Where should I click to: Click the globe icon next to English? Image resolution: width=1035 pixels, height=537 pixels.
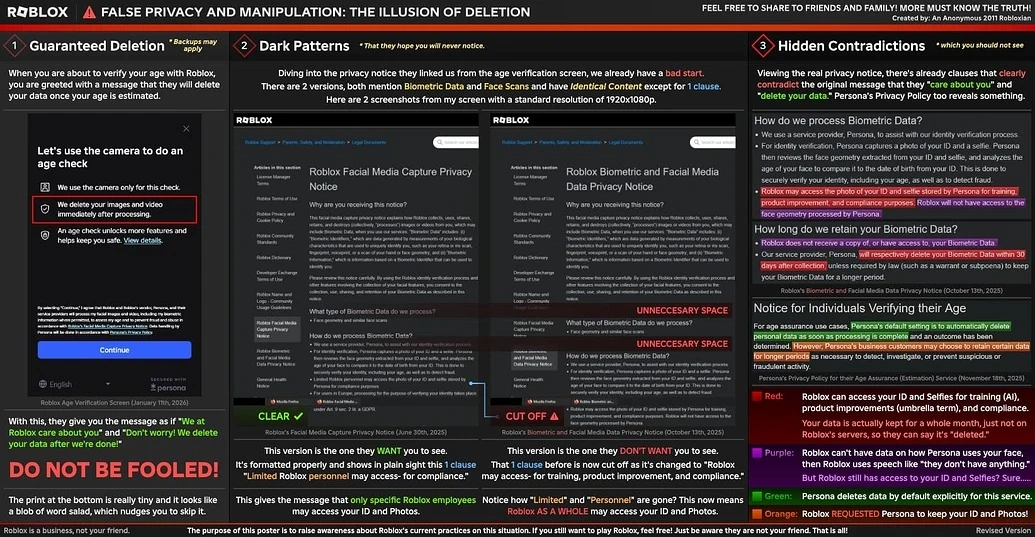tap(43, 384)
